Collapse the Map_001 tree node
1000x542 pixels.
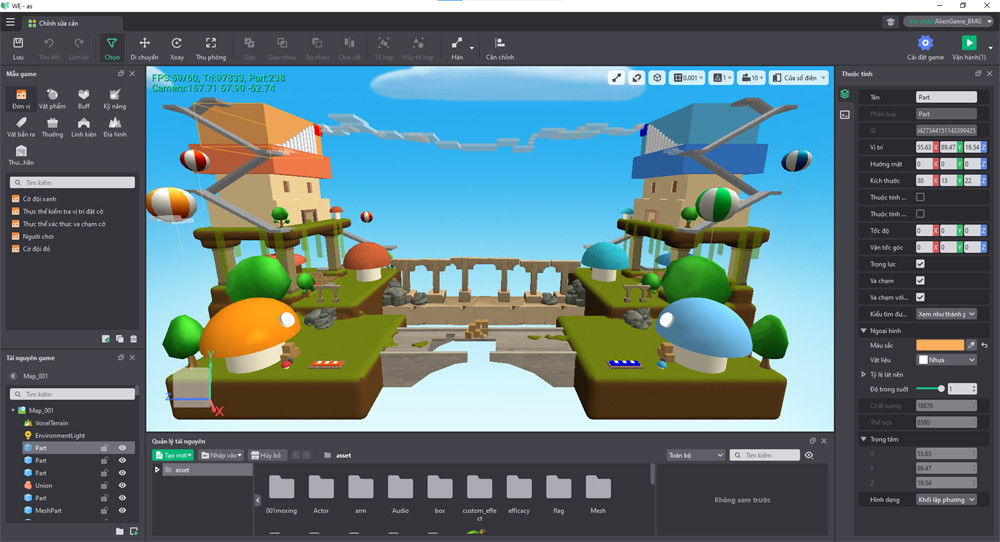point(13,411)
